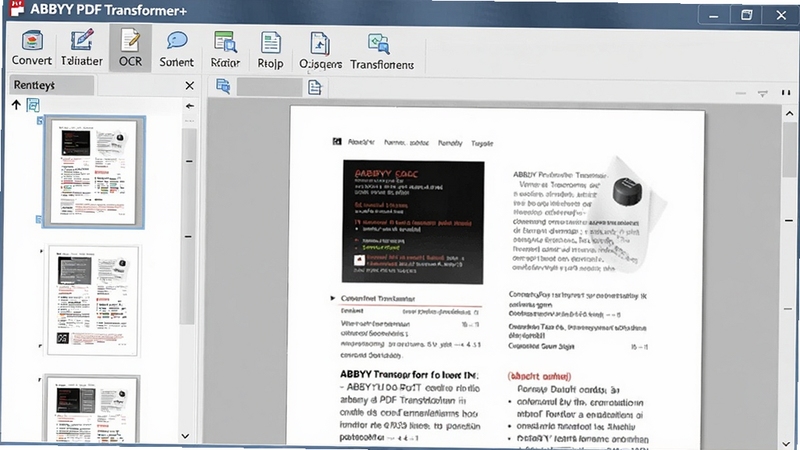Image resolution: width=800 pixels, height=450 pixels.
Task: Click the small icon at page header left
Action: (x=337, y=141)
